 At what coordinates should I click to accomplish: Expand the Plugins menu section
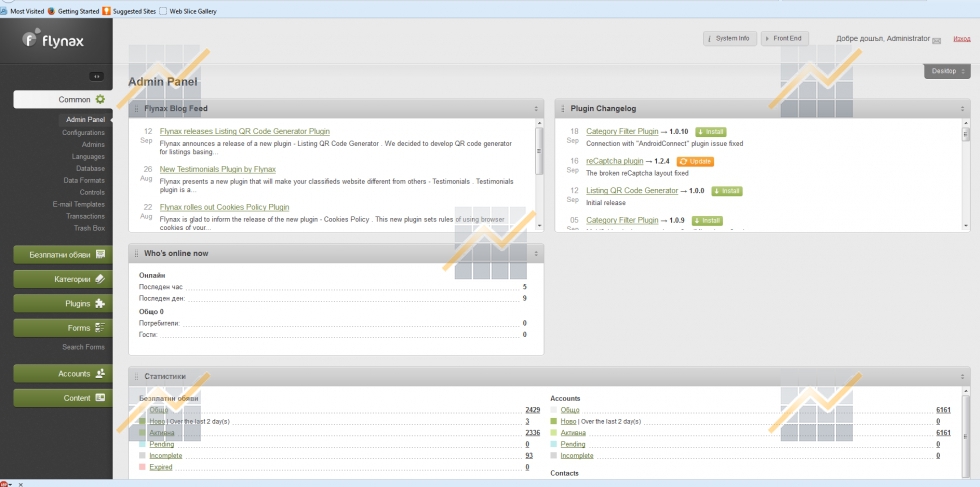63,304
